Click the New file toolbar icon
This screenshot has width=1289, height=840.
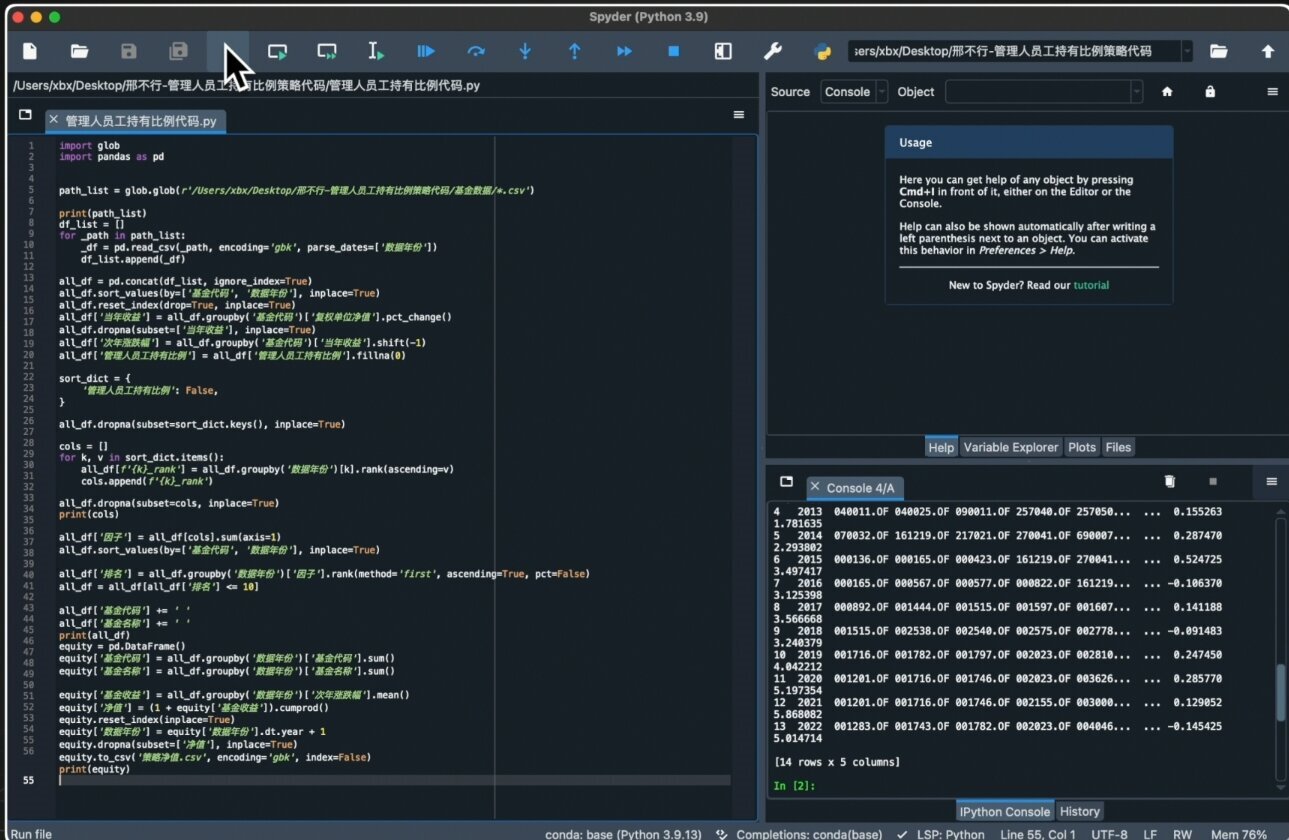click(x=30, y=51)
